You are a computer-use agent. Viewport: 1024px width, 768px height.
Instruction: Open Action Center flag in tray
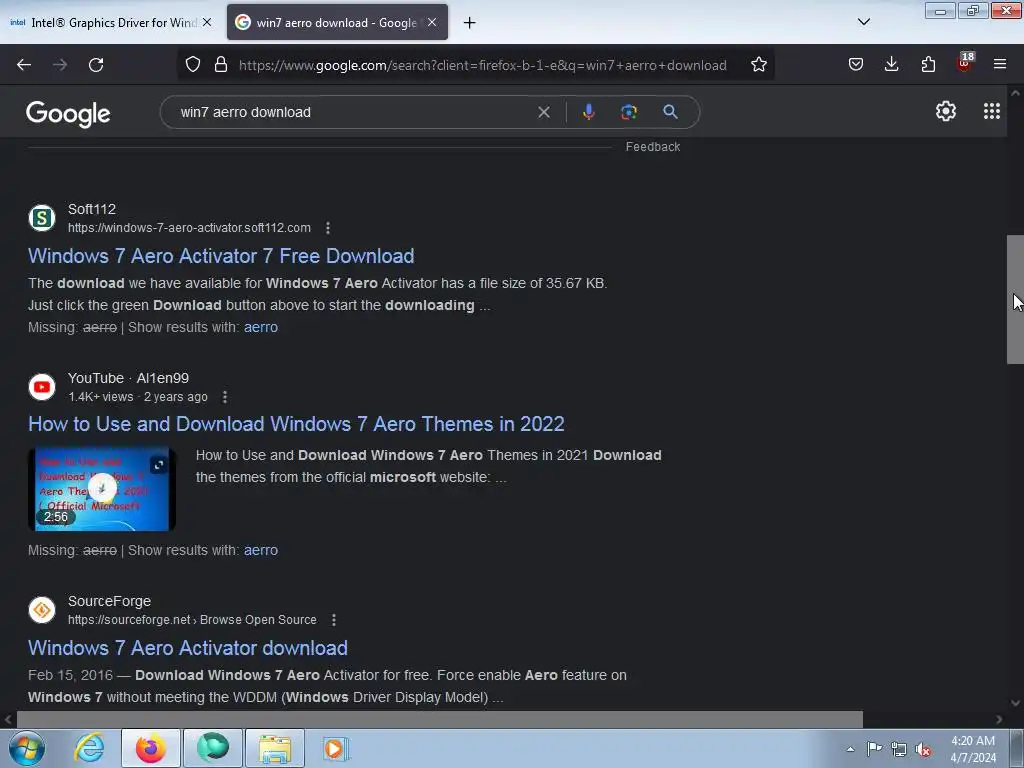(x=874, y=749)
